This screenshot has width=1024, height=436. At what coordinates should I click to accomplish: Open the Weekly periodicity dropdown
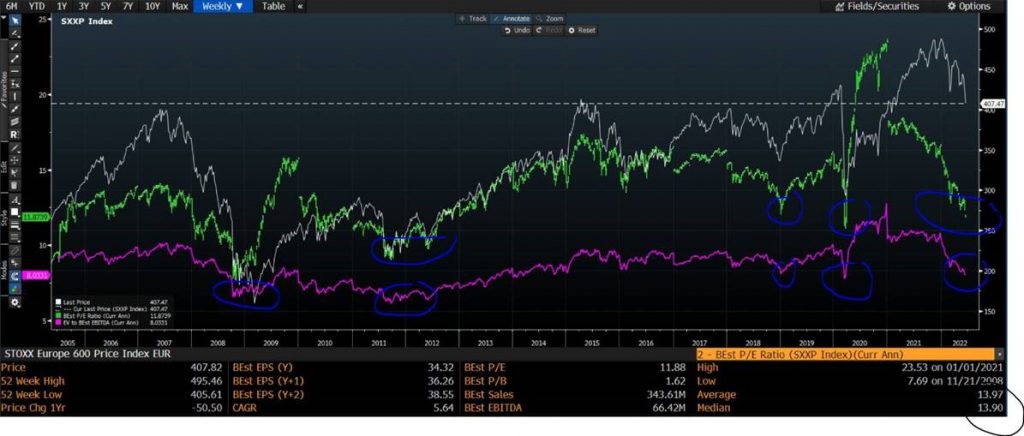click(x=221, y=6)
